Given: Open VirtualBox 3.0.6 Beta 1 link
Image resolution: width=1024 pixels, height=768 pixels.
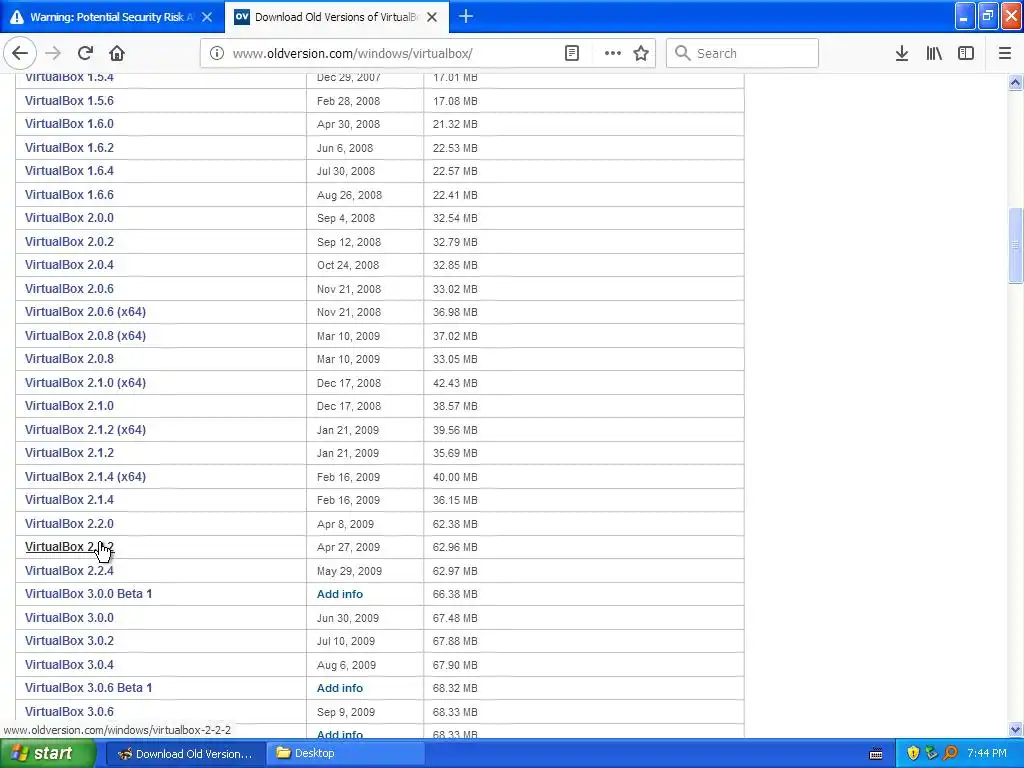Looking at the screenshot, I should point(88,688).
